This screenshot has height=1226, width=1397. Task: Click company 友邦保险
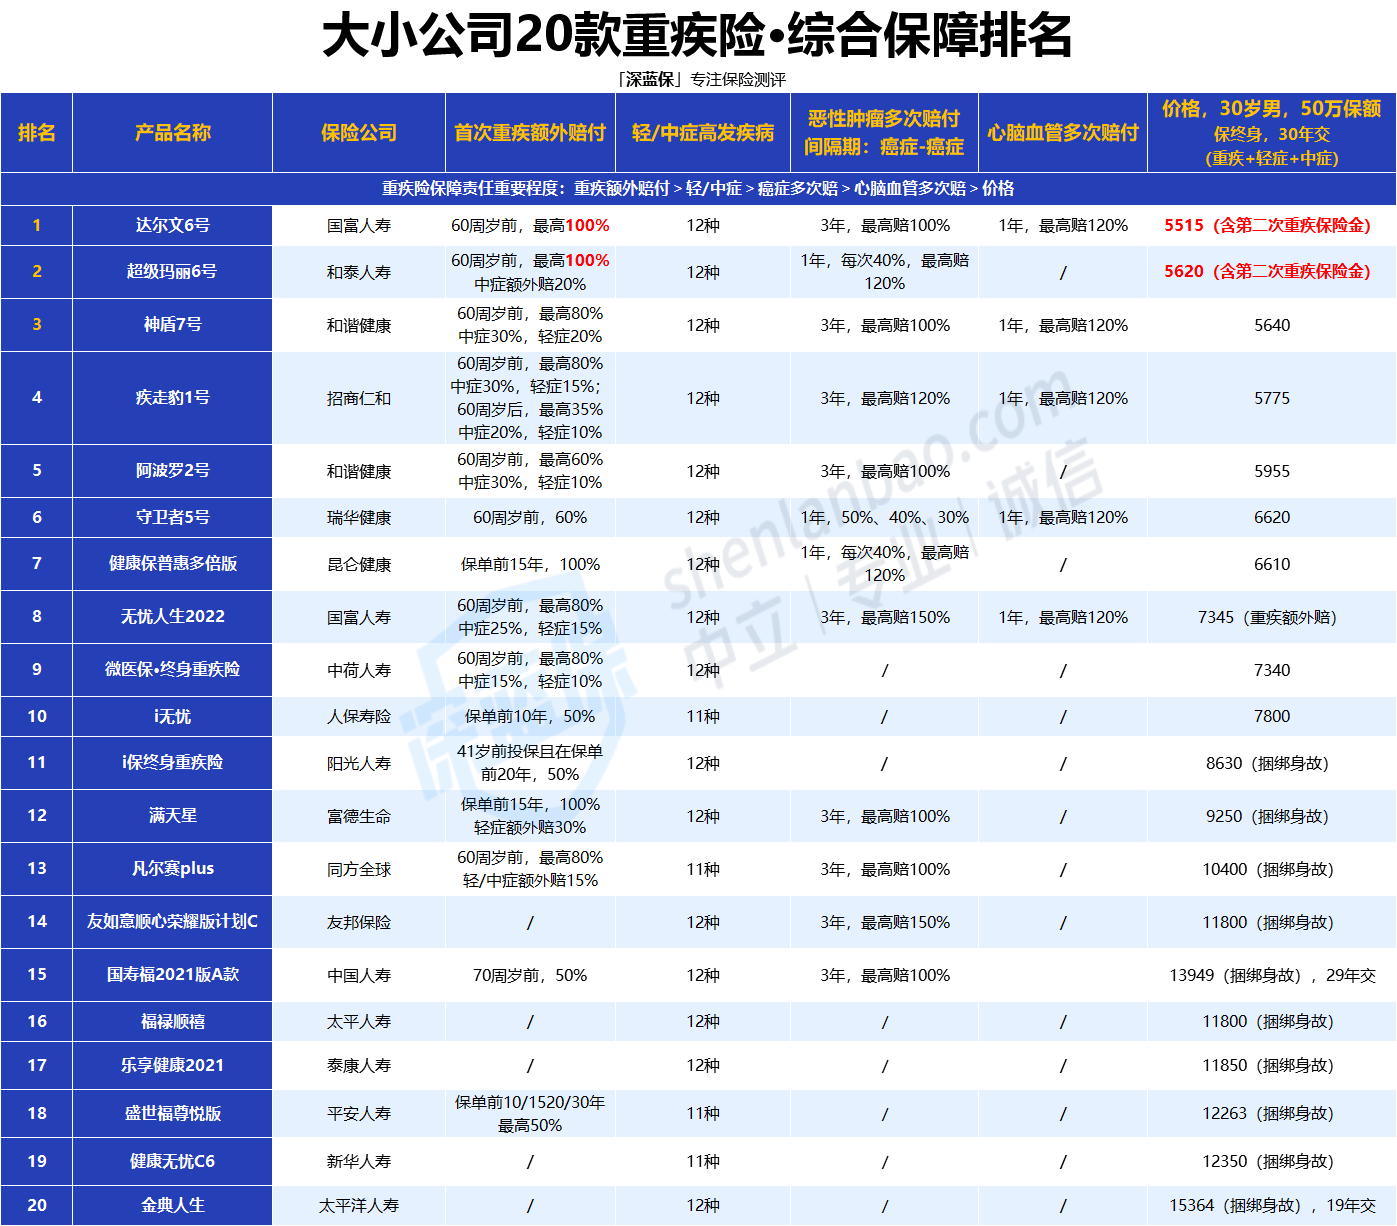[359, 922]
